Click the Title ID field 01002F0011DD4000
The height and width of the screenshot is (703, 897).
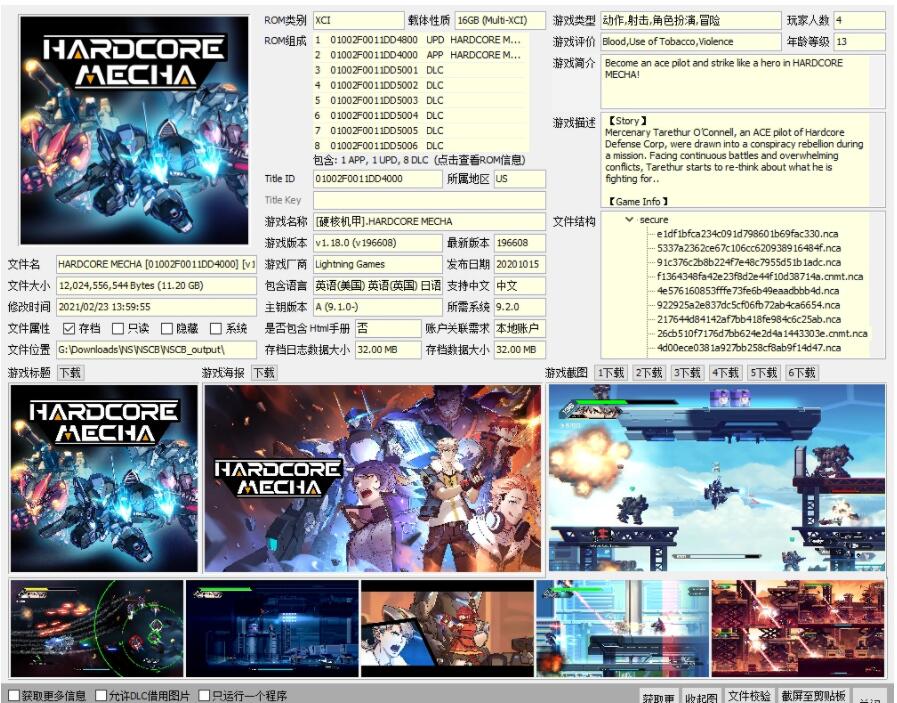pyautogui.click(x=378, y=178)
